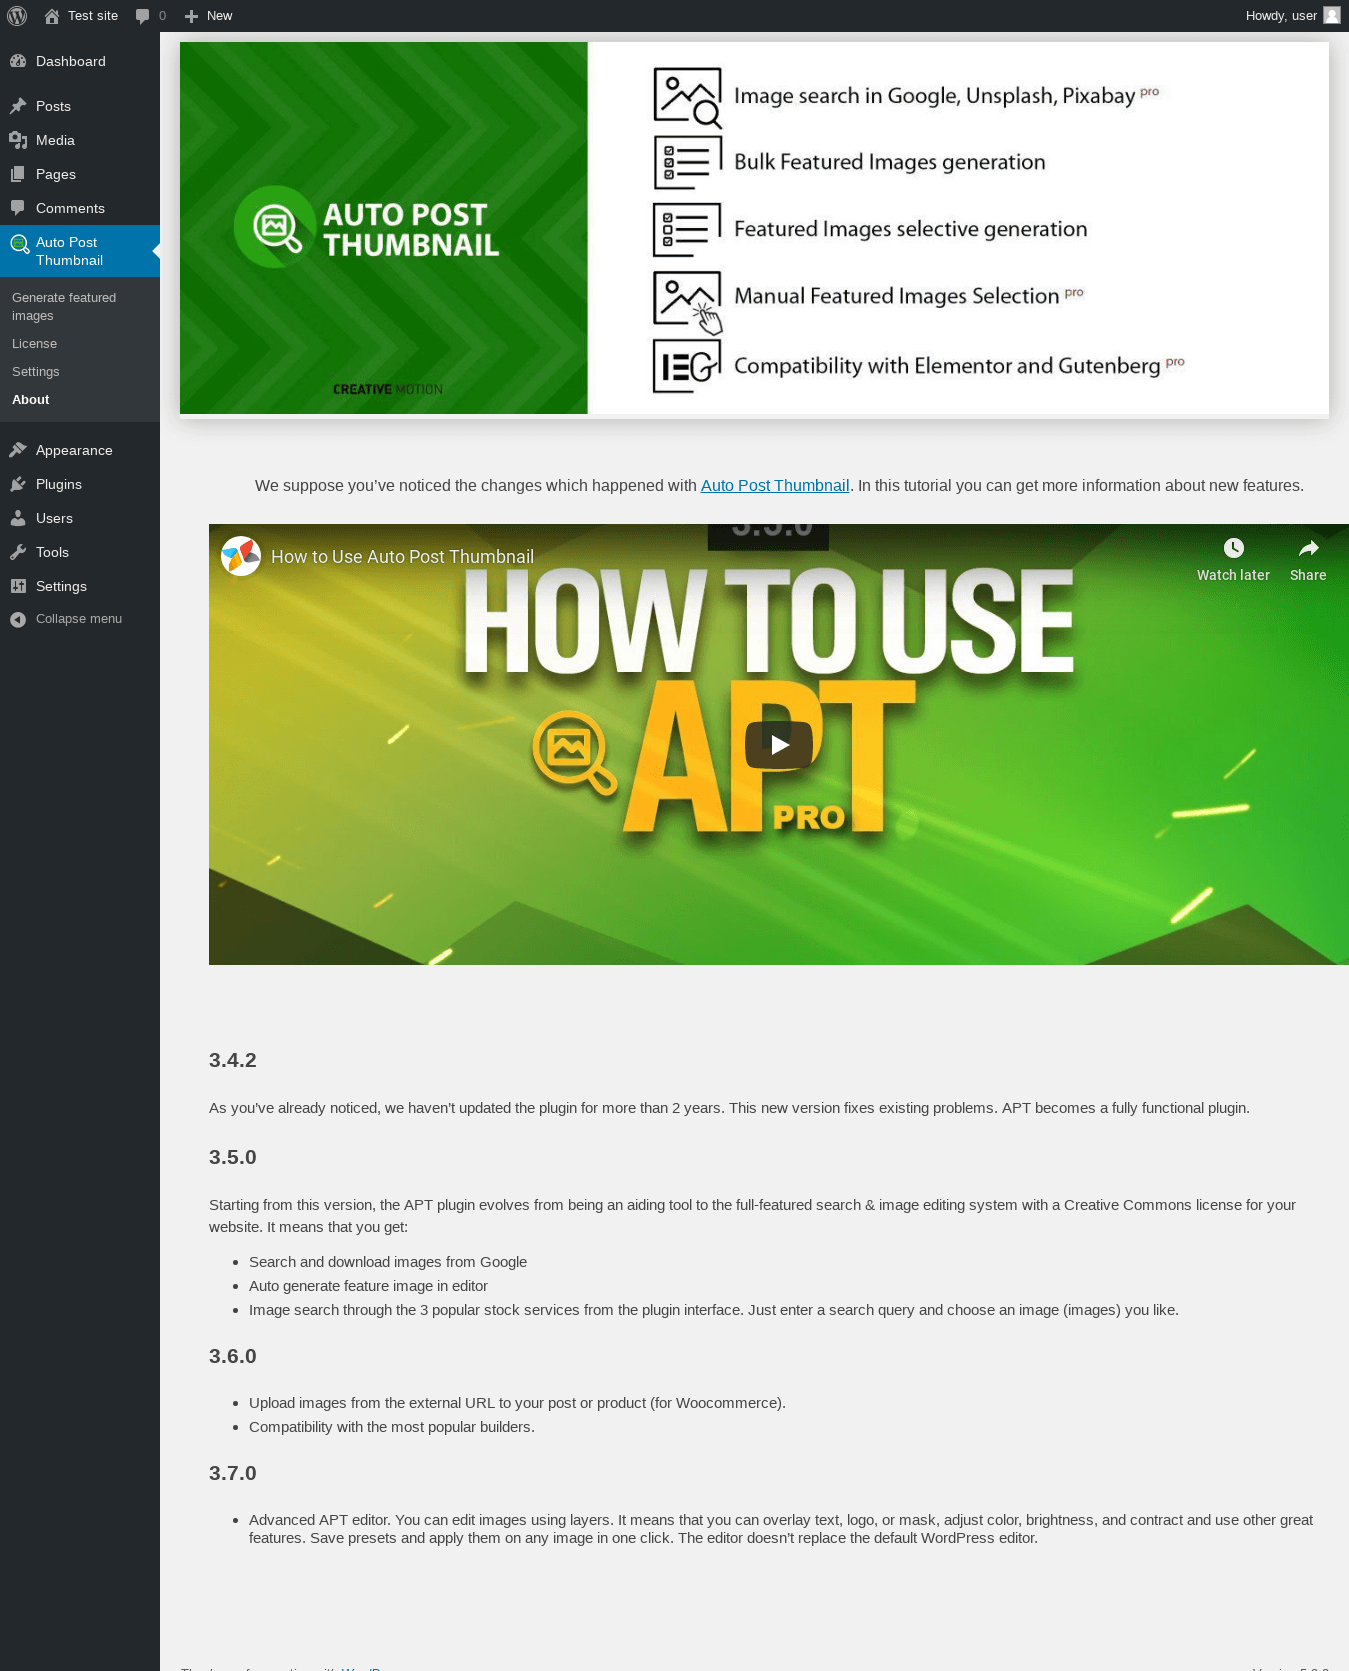Image resolution: width=1349 pixels, height=1671 pixels.
Task: Click the Posts pushpin icon
Action: pos(18,106)
